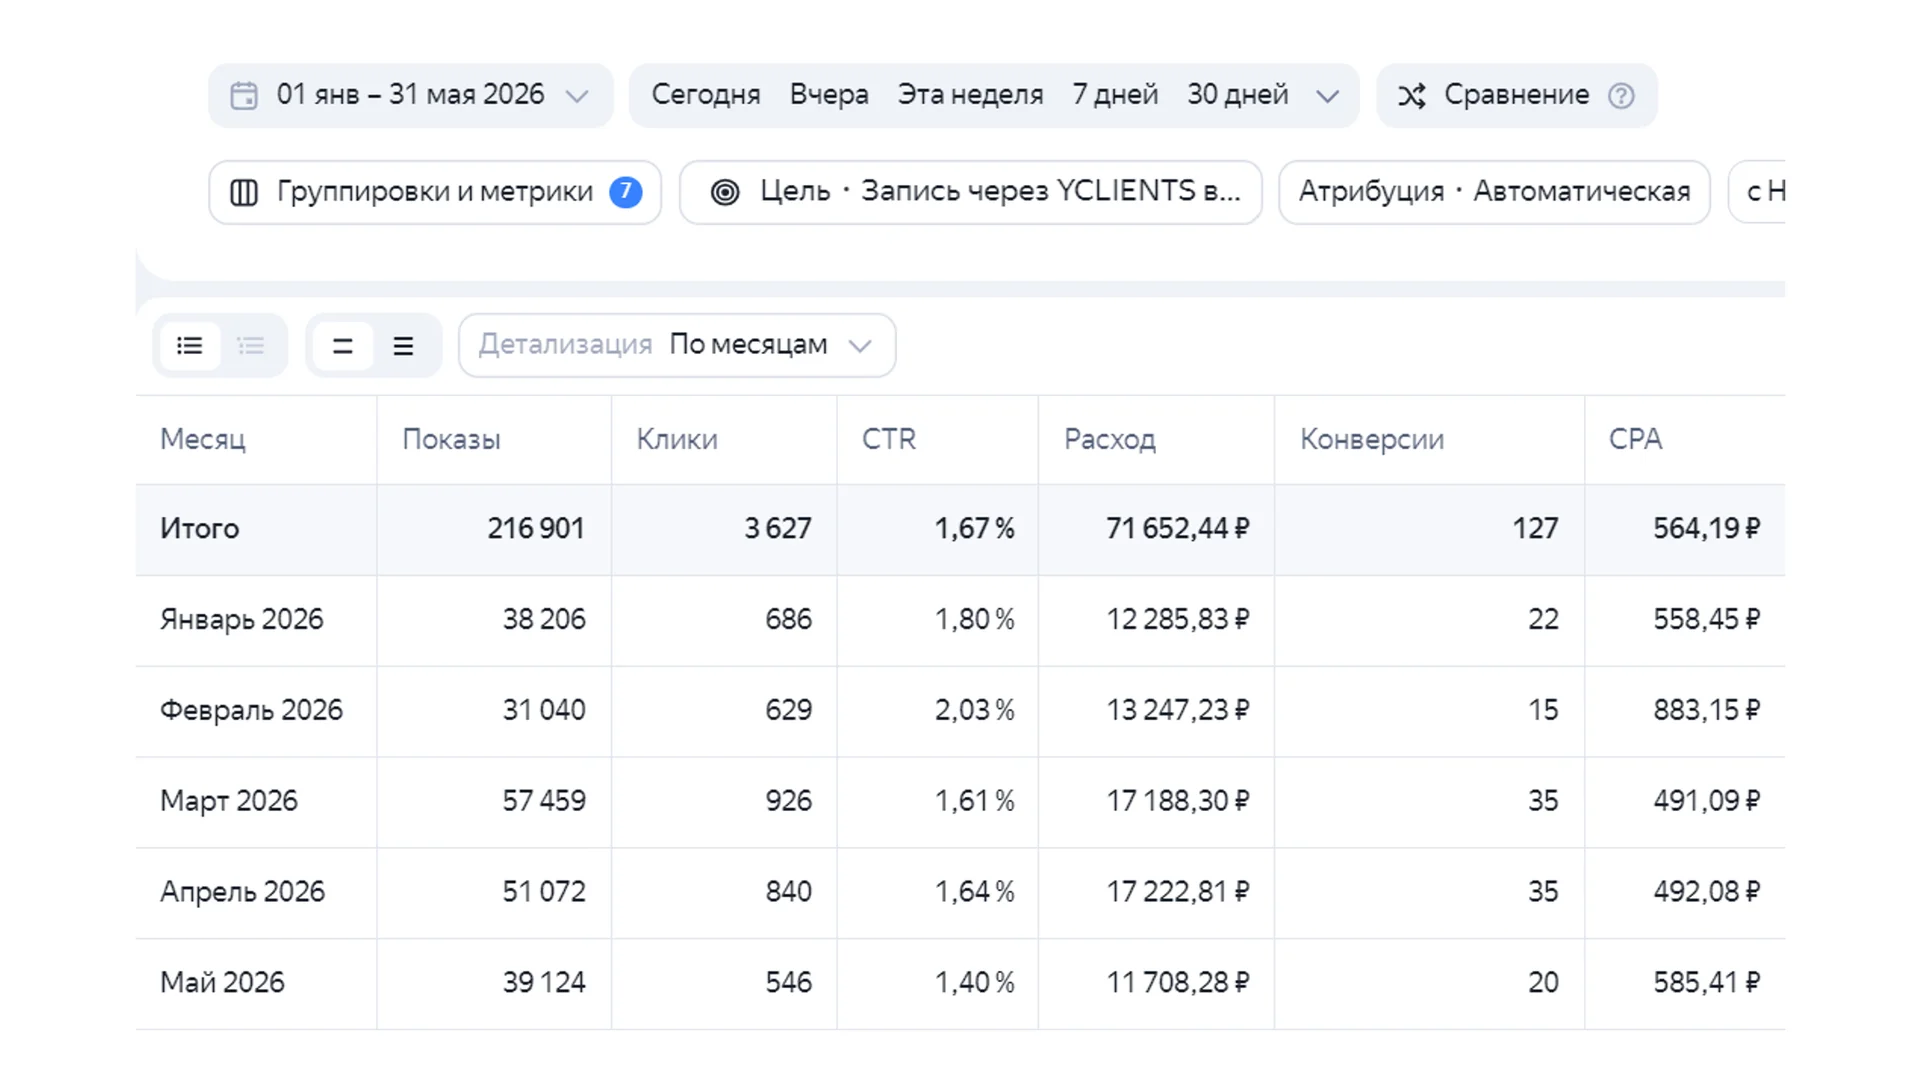
Task: Switch to flat list view
Action: pos(190,346)
